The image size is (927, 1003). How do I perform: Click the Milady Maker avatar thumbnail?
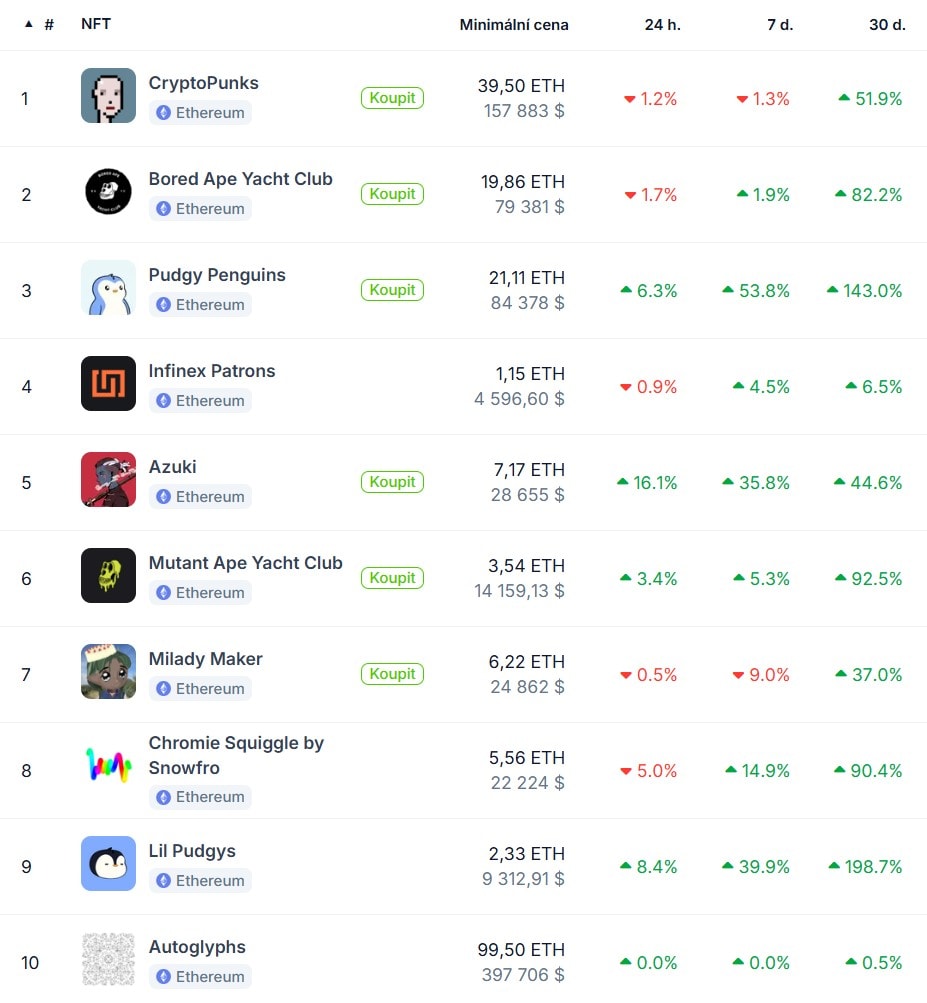pos(108,672)
